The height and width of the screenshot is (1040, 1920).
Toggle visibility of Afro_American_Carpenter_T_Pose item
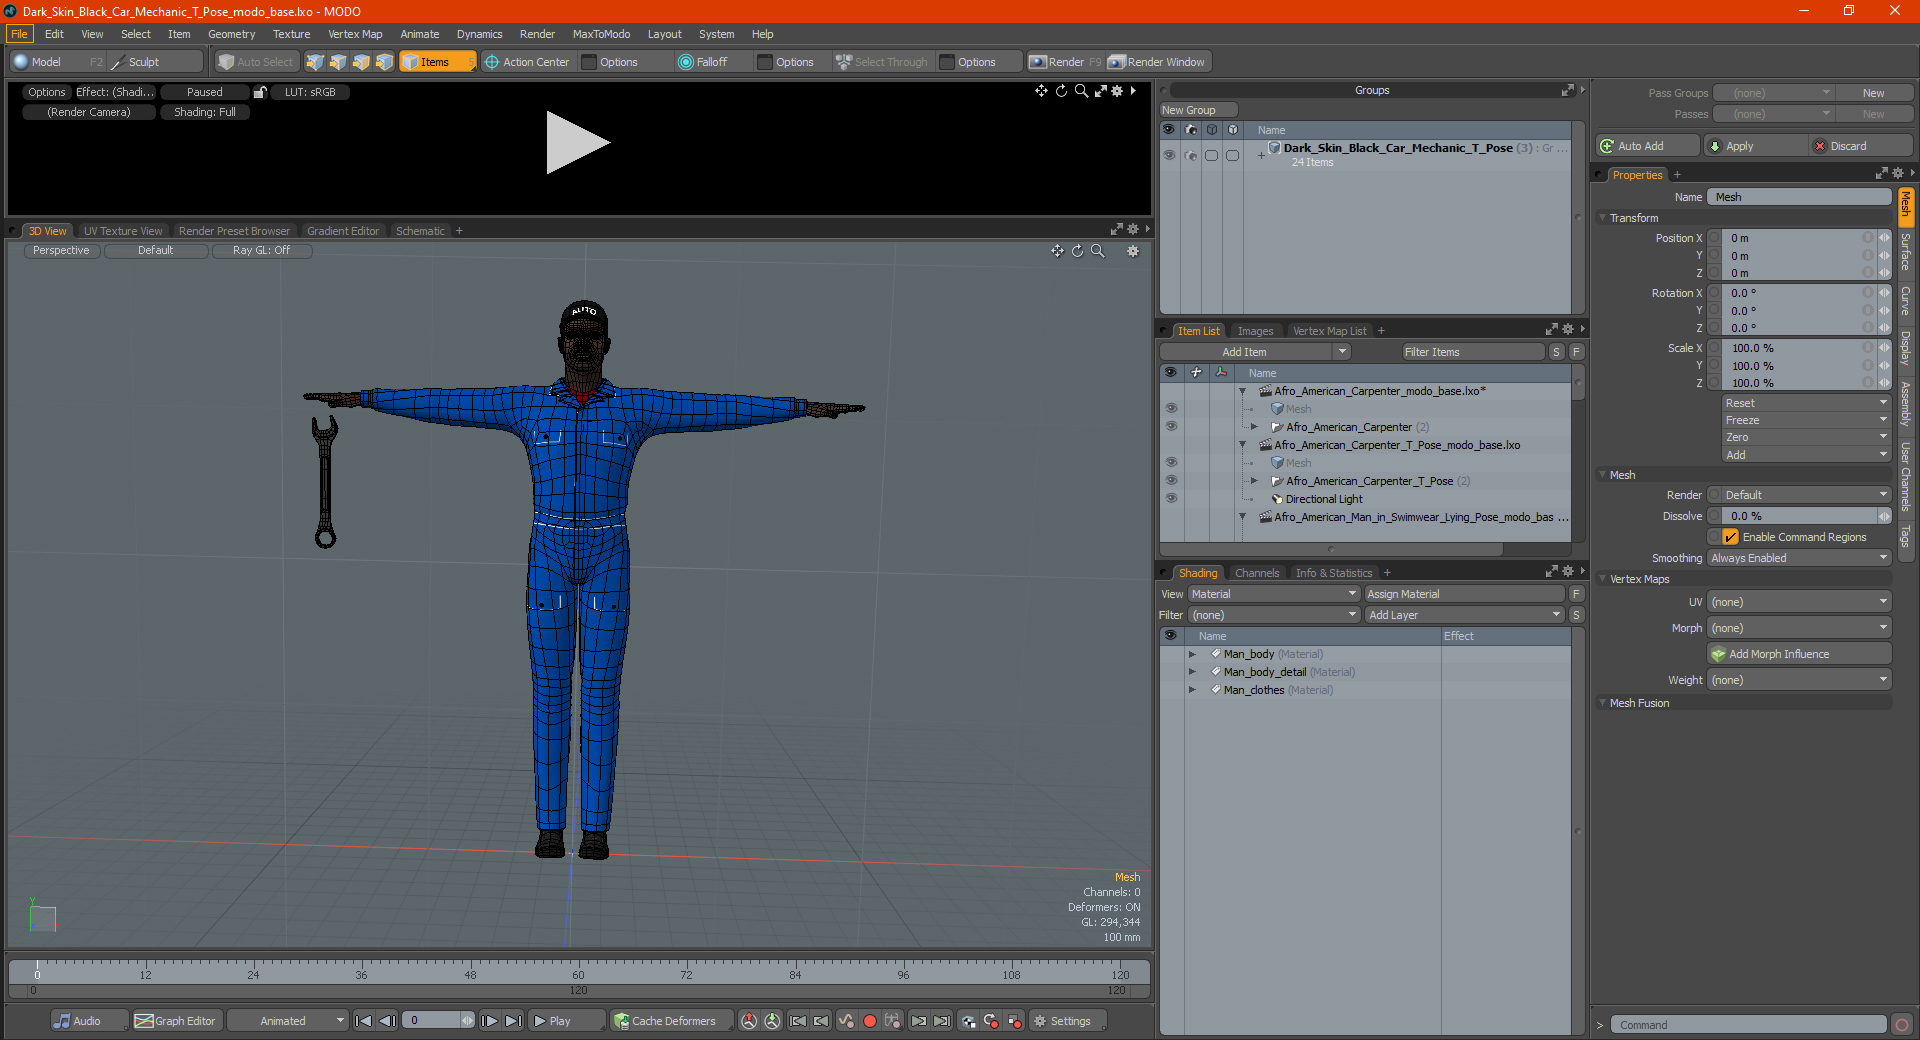(1171, 481)
